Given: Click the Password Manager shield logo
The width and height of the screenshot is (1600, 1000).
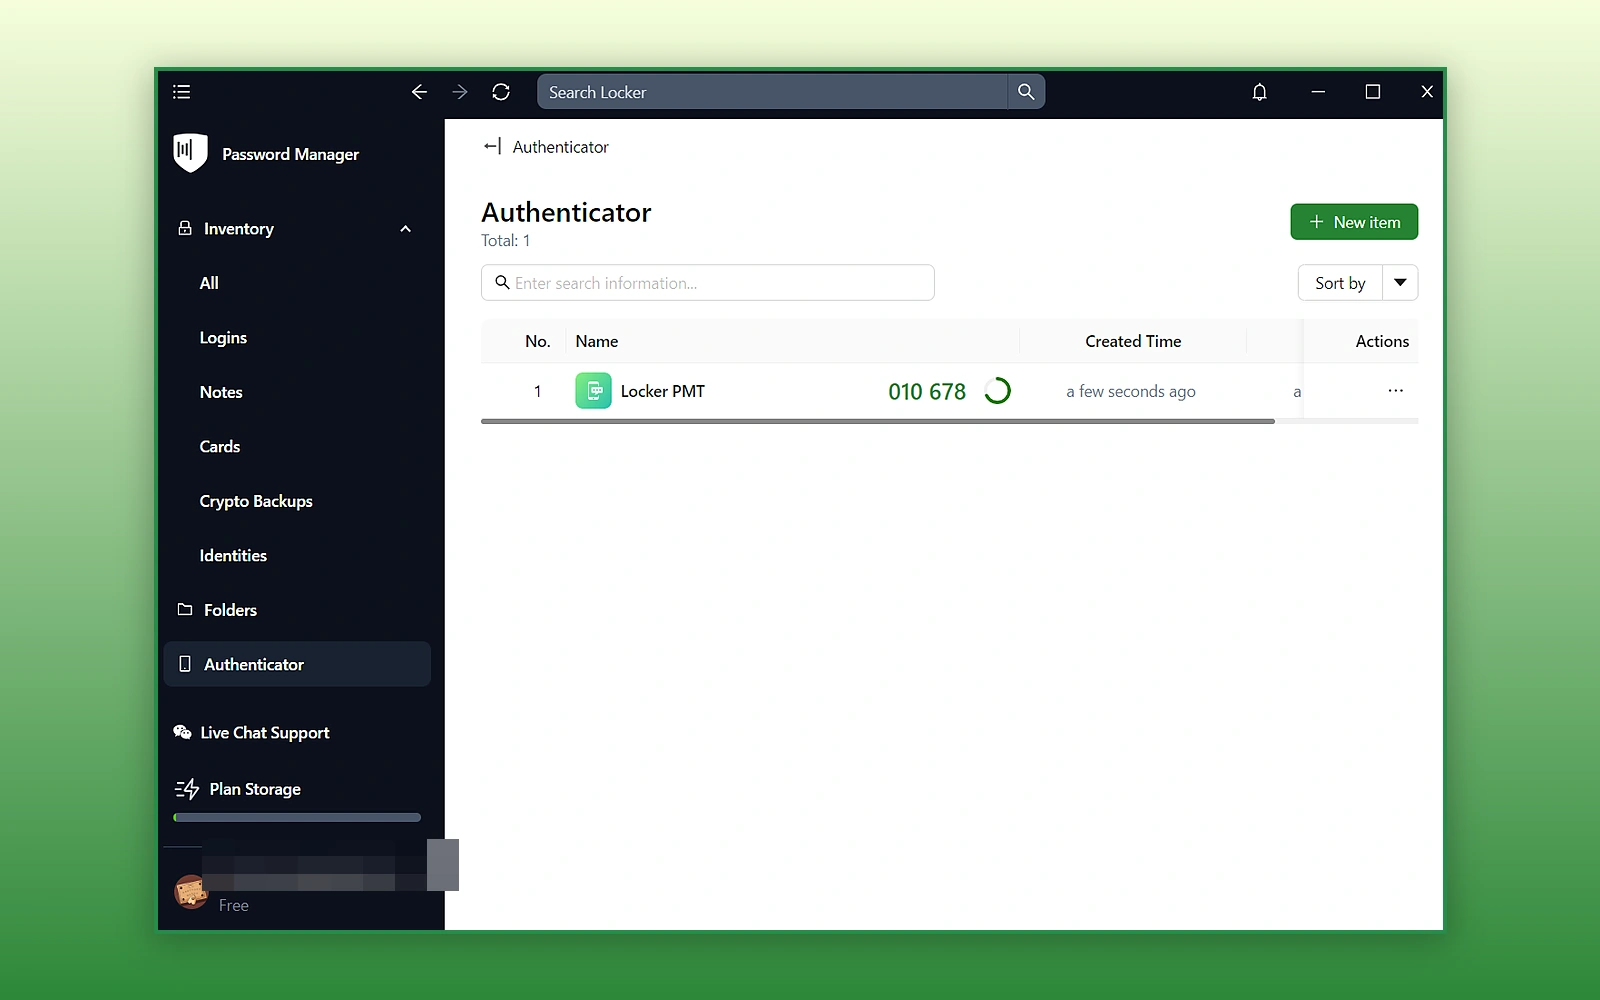Looking at the screenshot, I should click(x=190, y=153).
